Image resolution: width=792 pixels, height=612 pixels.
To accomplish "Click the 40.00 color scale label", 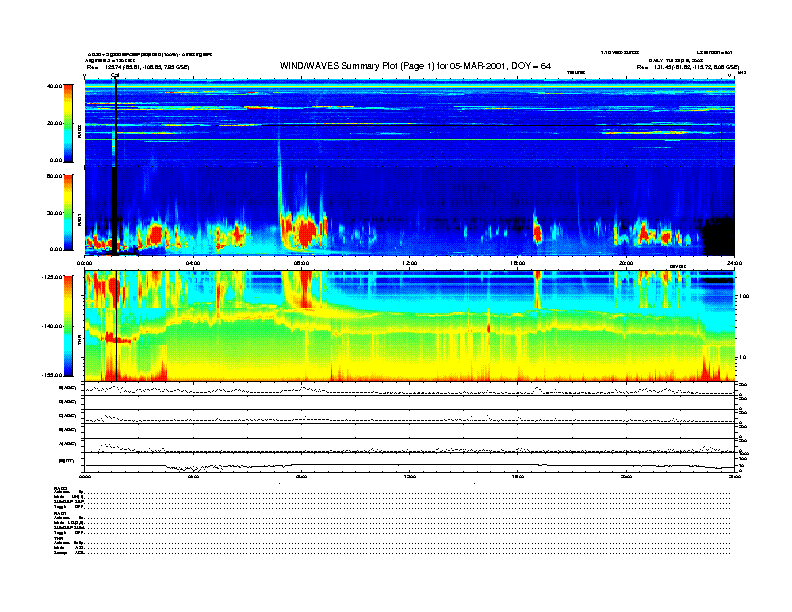I will 54,86.
